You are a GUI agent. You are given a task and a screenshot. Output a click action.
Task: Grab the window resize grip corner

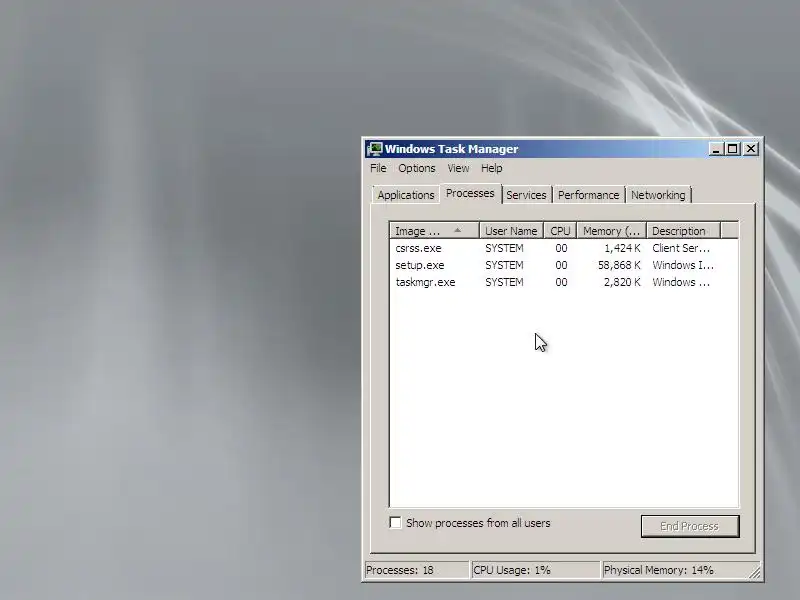755,573
